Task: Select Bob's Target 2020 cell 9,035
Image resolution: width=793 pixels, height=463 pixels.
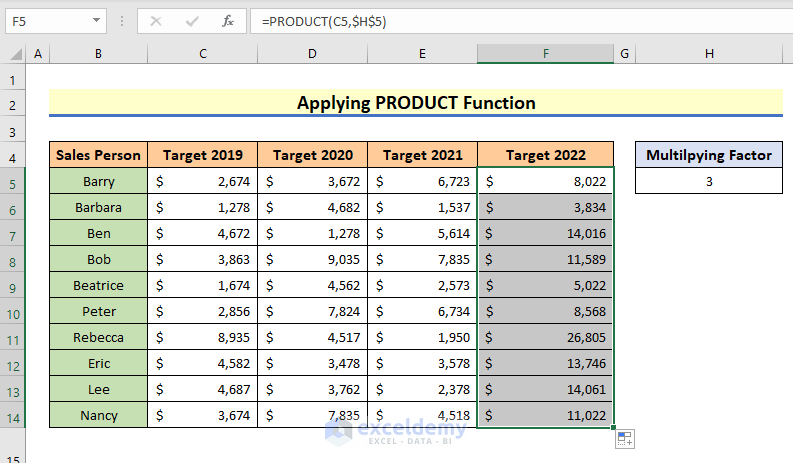Action: tap(313, 259)
